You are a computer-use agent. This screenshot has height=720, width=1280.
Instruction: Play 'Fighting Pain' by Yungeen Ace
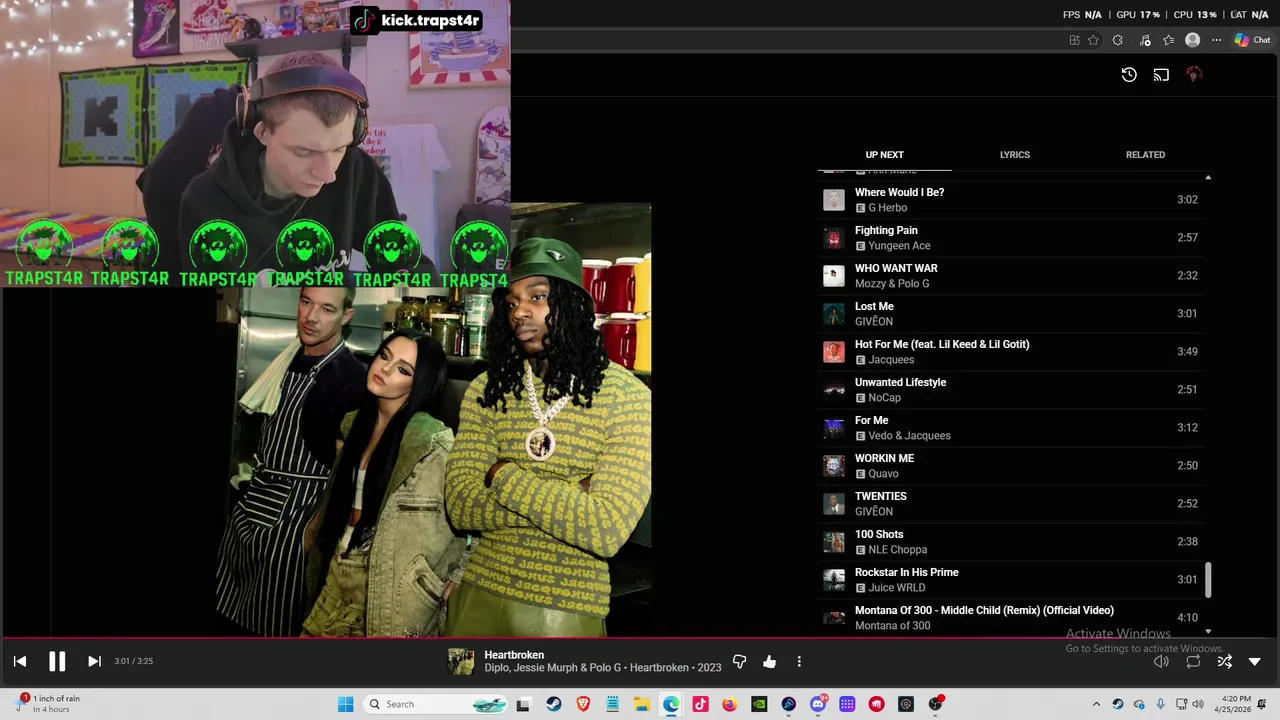pos(1010,238)
